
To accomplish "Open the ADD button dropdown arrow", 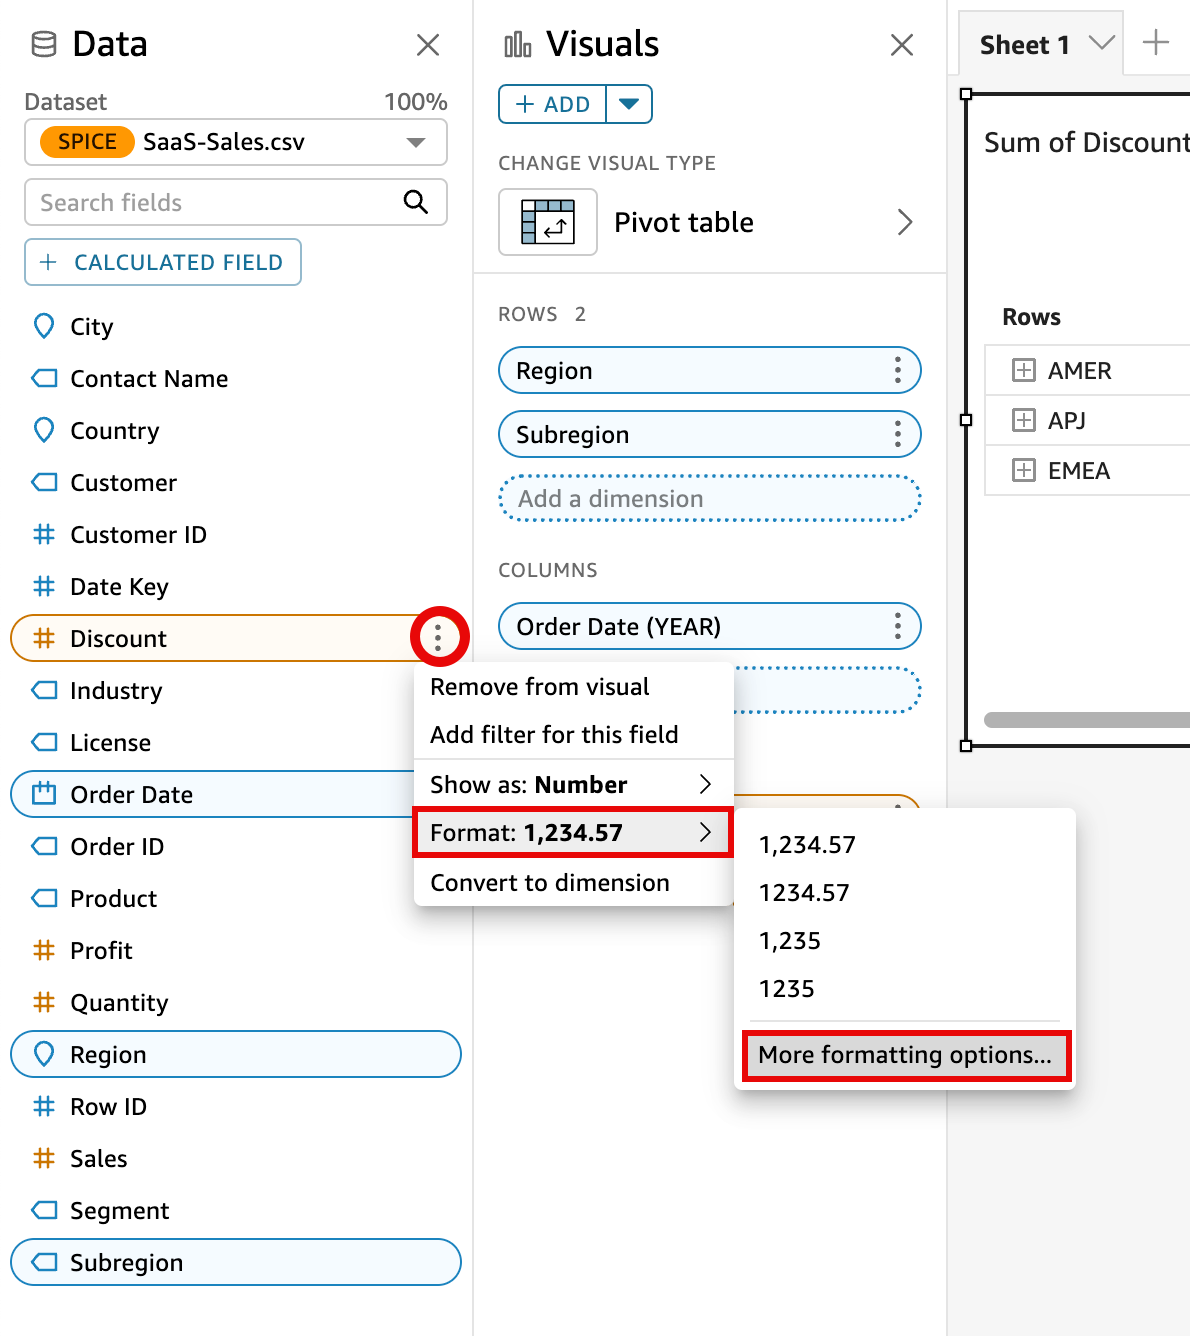I will [x=629, y=104].
